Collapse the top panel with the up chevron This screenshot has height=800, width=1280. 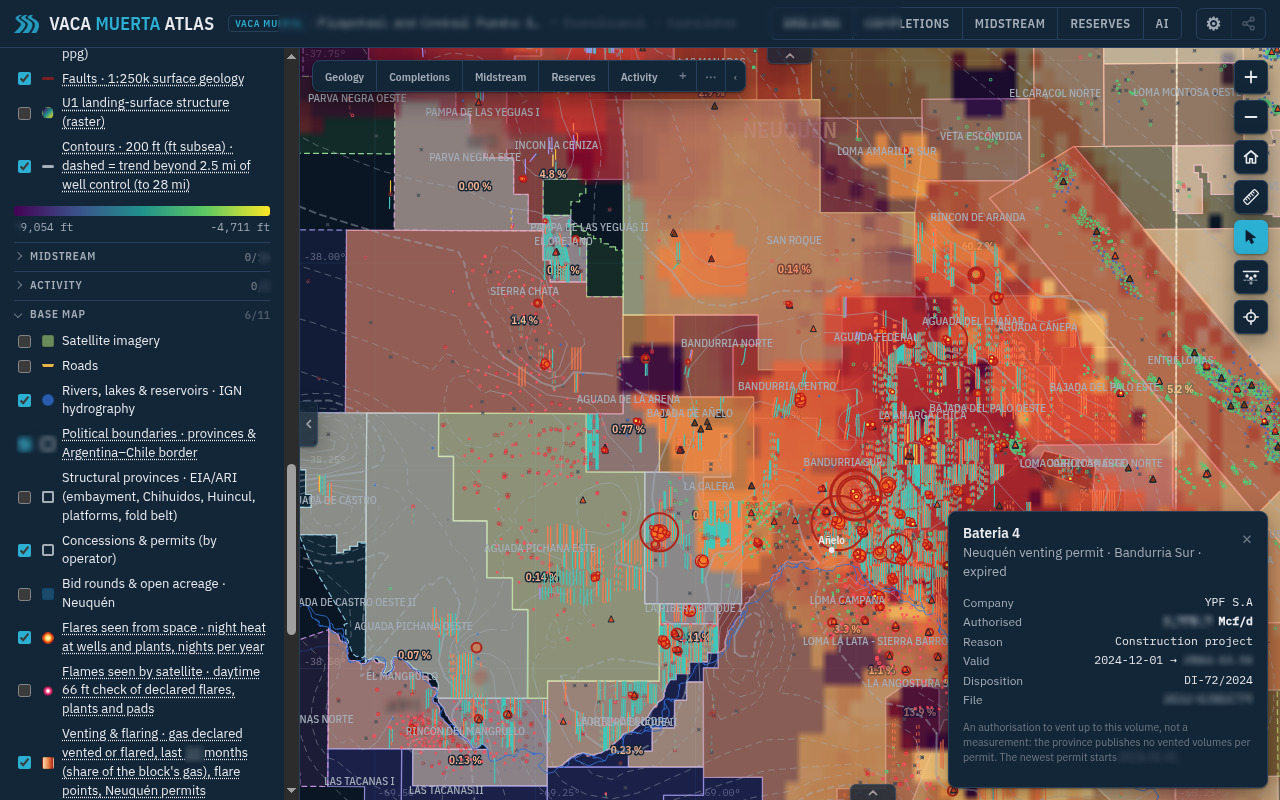point(789,56)
